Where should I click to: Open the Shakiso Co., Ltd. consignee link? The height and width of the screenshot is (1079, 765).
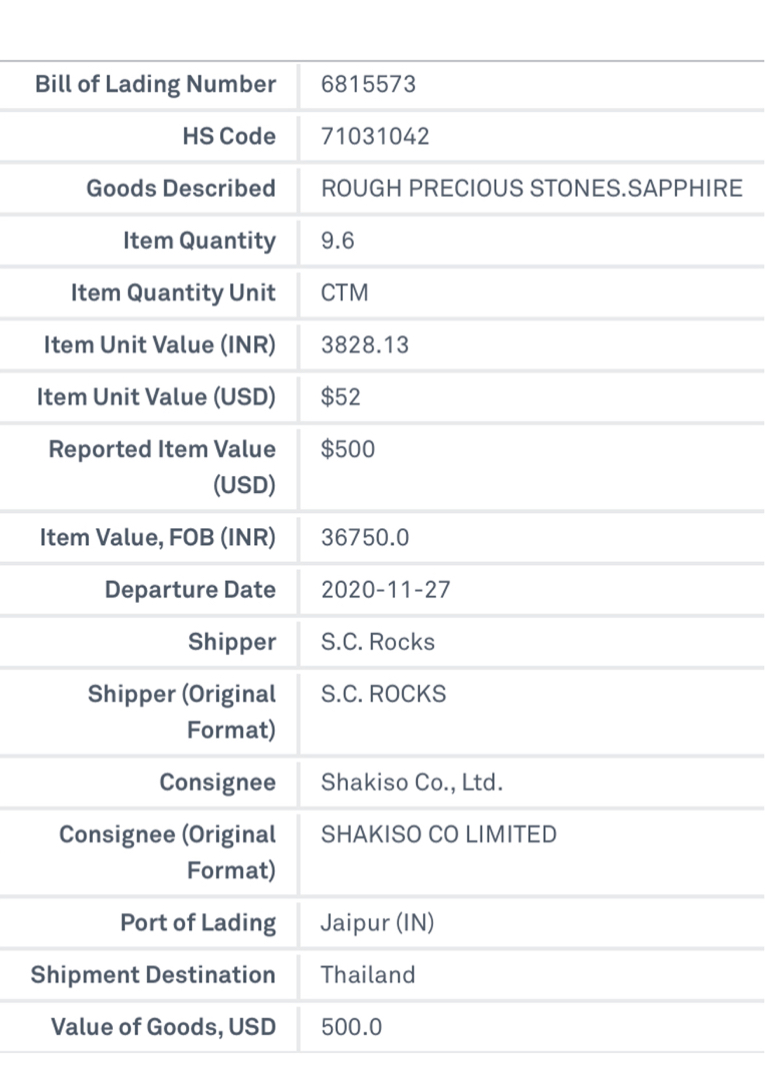coord(411,784)
